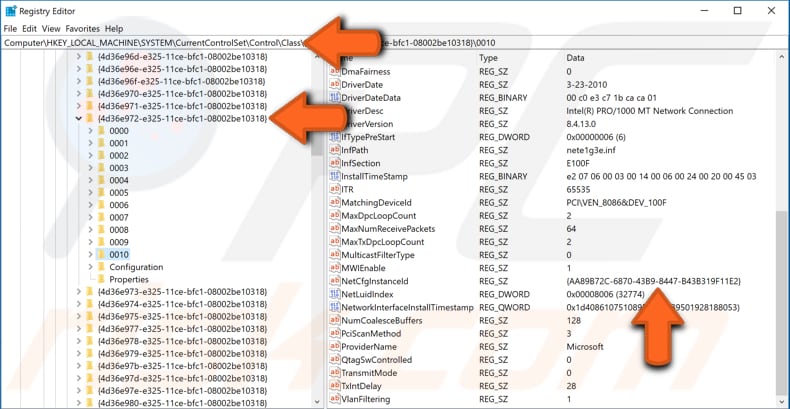Viewport: 790px width, 409px height.
Task: Click the values pane vertical scrollbar thumb
Action: click(780, 302)
